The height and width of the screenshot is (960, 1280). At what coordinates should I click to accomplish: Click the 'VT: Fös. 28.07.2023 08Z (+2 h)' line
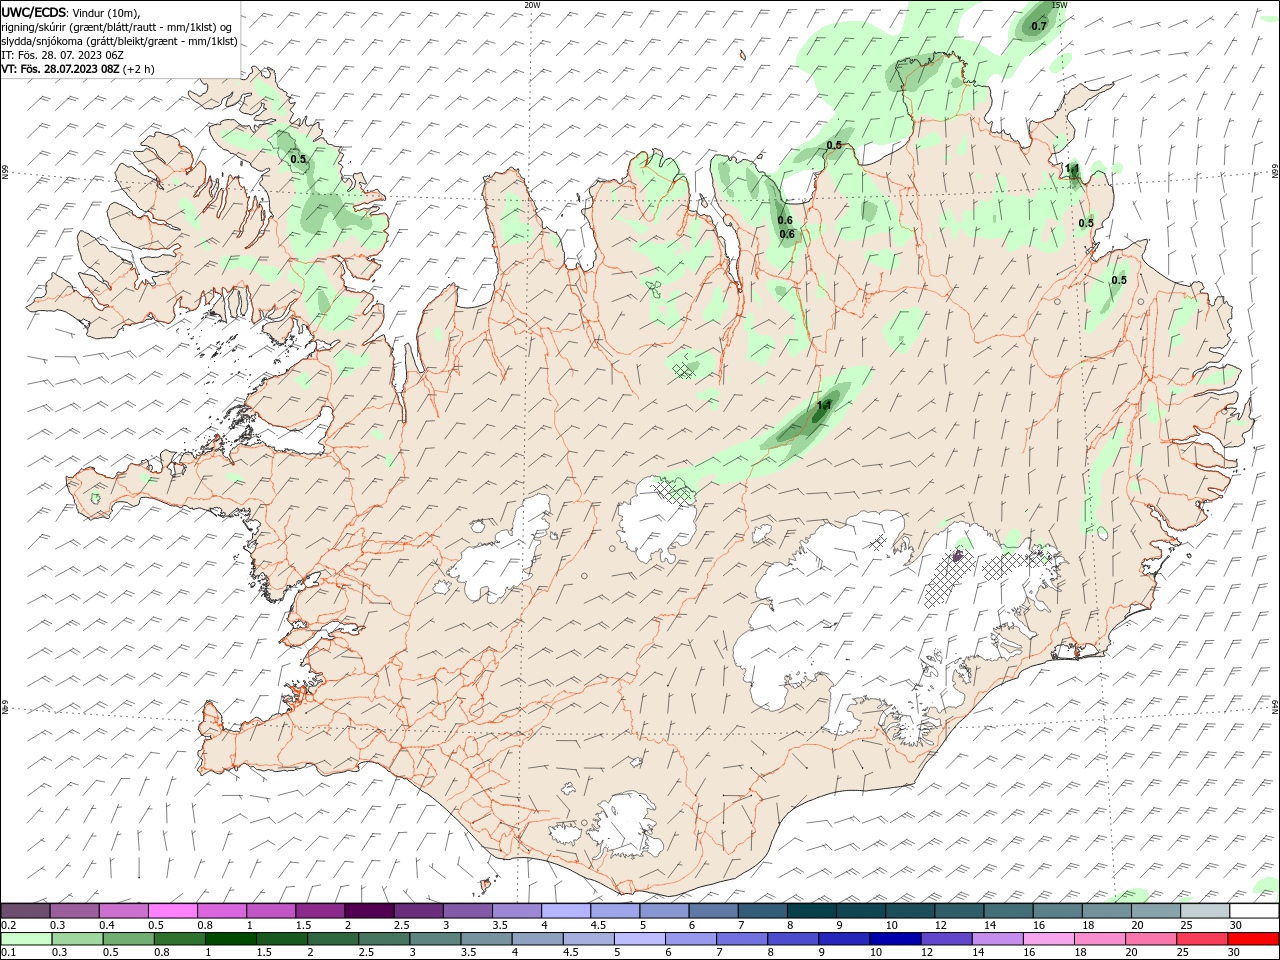click(x=78, y=69)
